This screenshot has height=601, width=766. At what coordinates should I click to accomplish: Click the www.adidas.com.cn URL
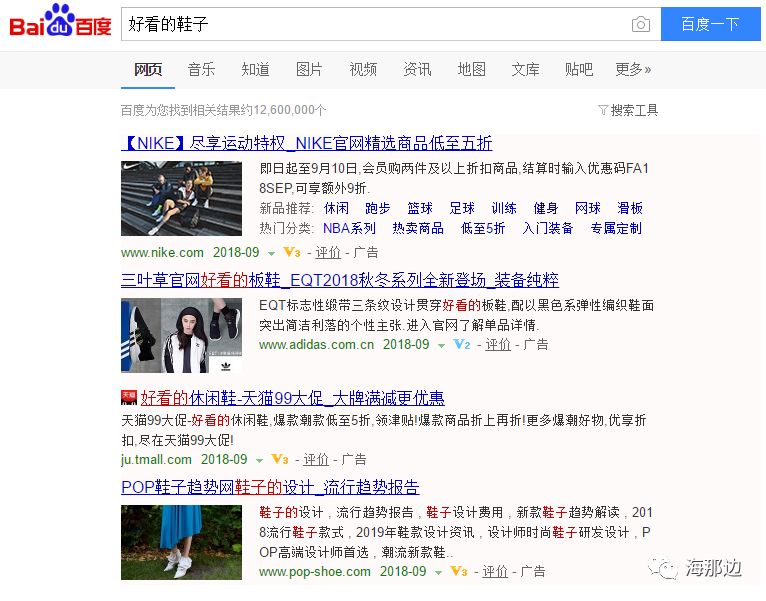click(317, 344)
